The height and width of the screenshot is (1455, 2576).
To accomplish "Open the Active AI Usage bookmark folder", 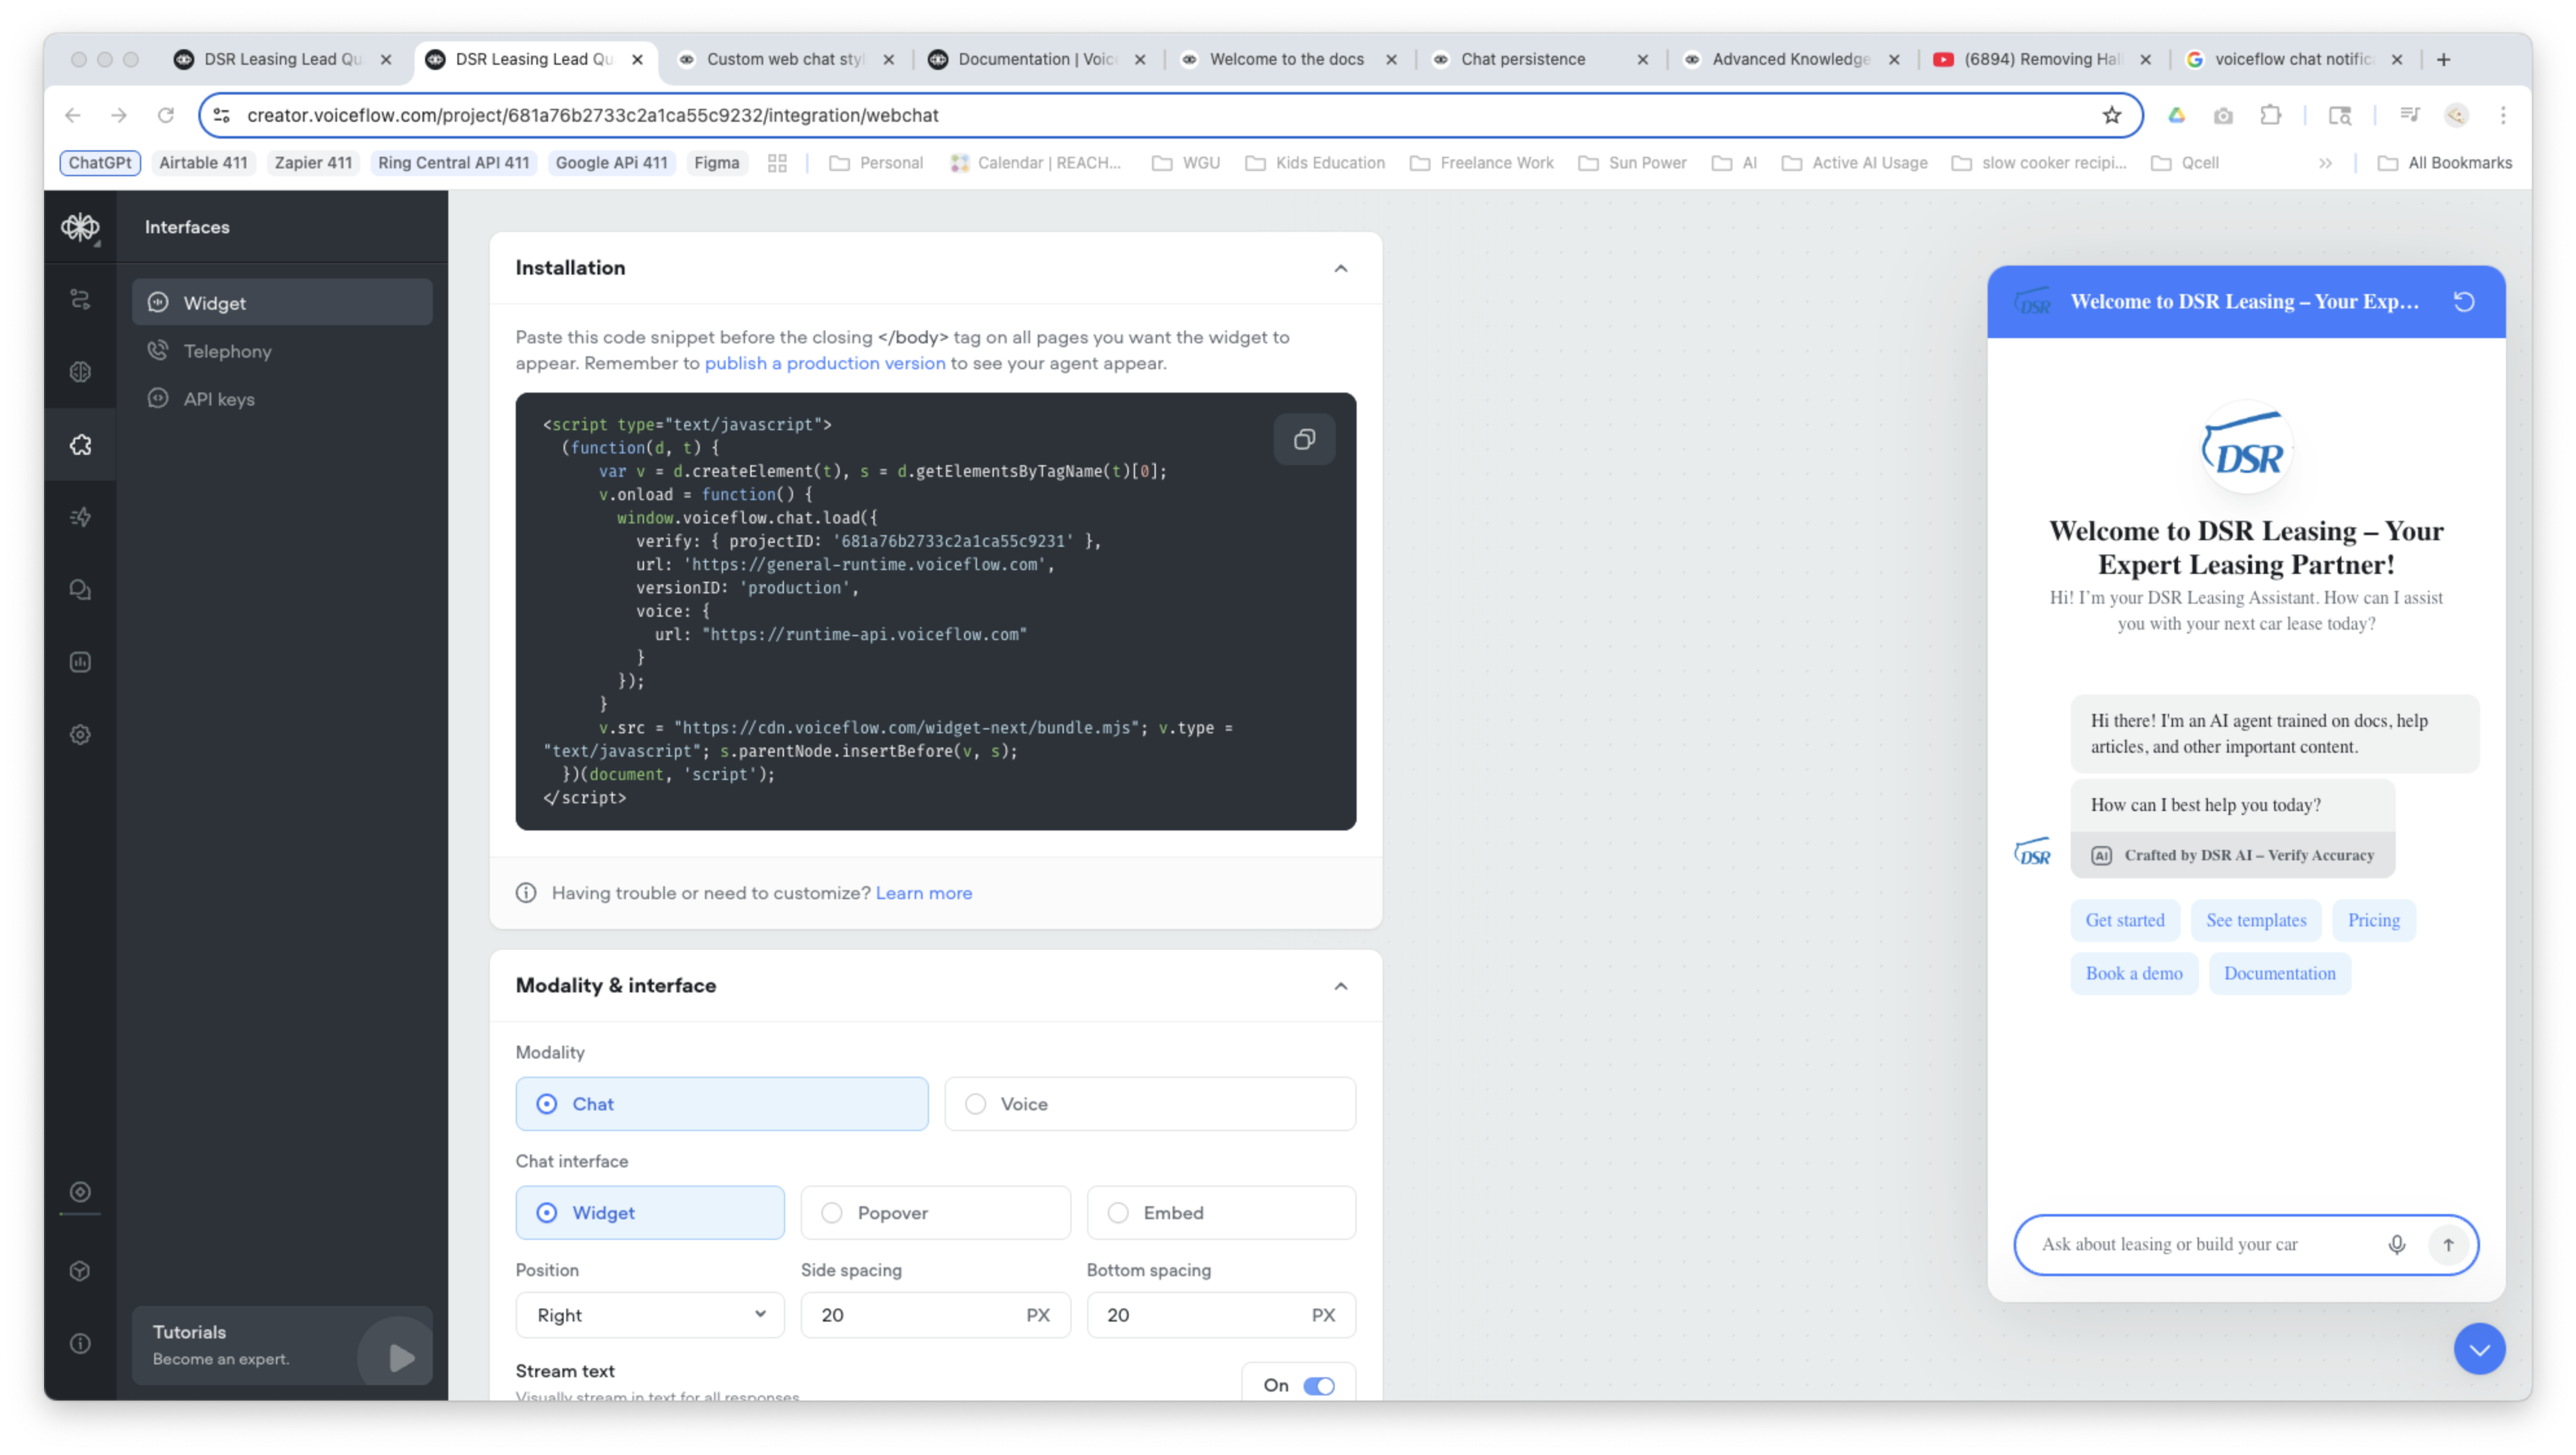I will [1854, 163].
